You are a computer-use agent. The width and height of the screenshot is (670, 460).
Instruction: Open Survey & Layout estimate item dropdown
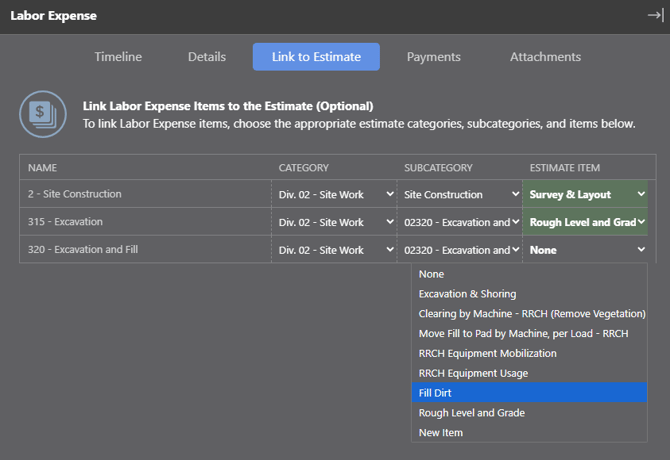(585, 194)
